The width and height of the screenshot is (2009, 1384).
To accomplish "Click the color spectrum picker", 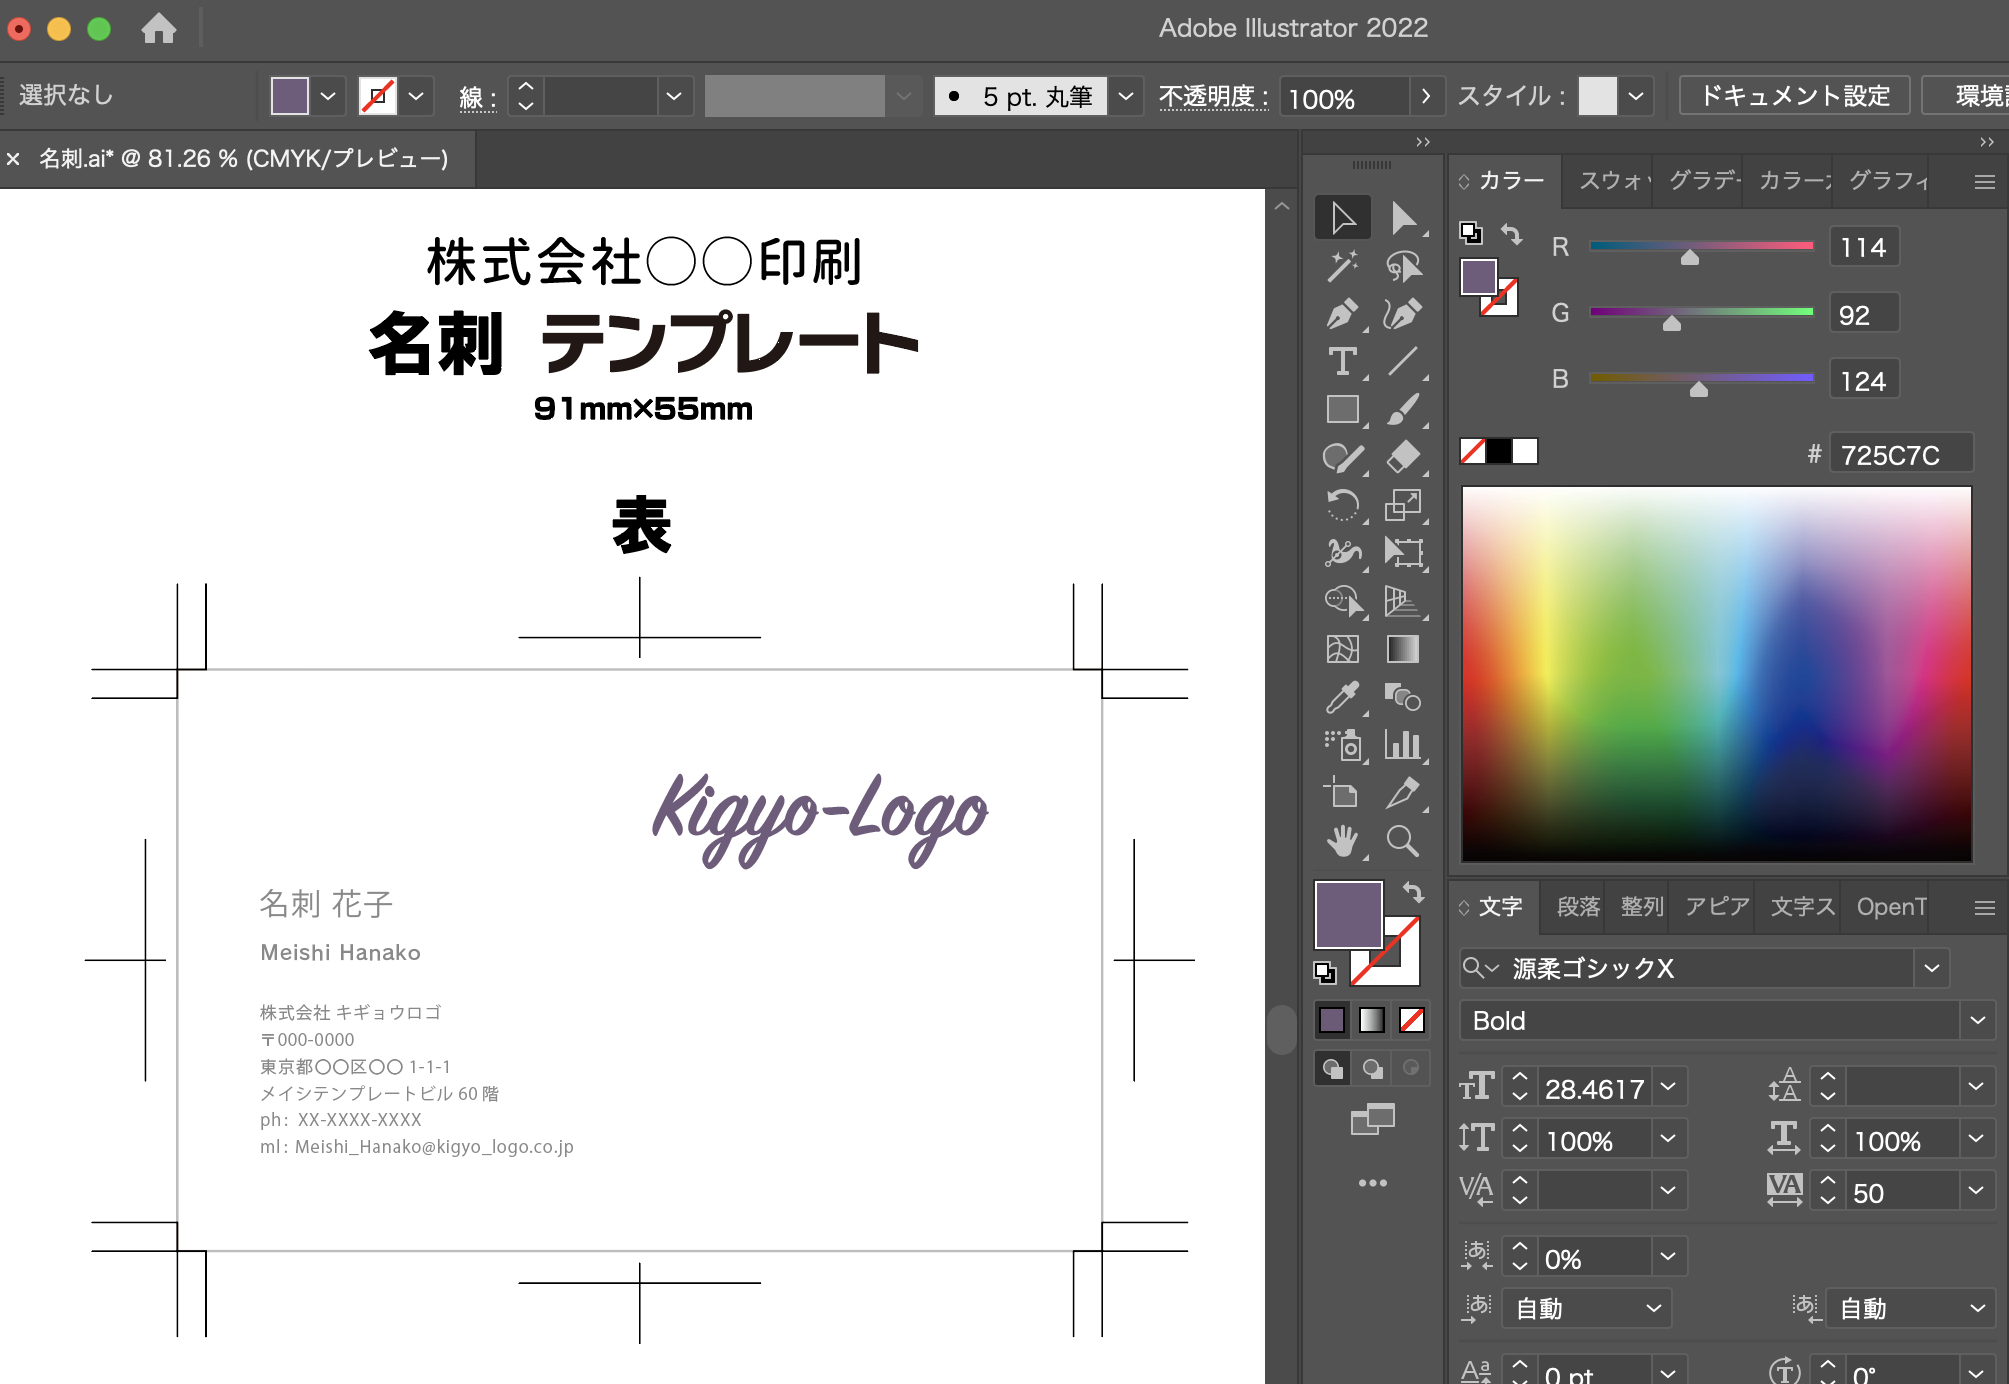I will tap(1717, 674).
